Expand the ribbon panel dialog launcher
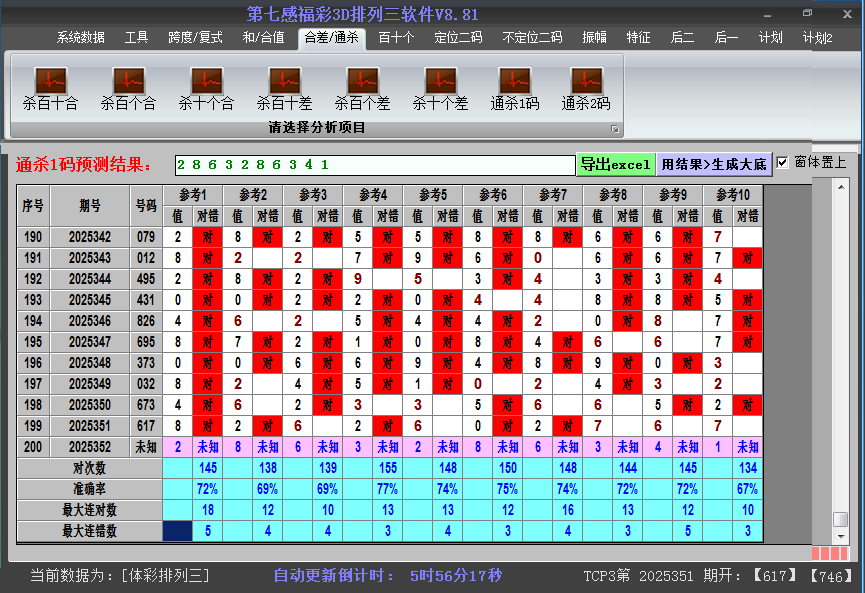865x593 pixels. (615, 129)
